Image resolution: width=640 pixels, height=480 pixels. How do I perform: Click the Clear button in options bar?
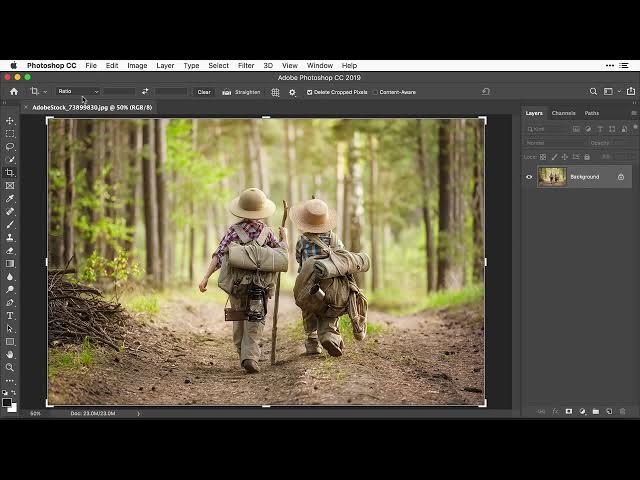pos(204,92)
